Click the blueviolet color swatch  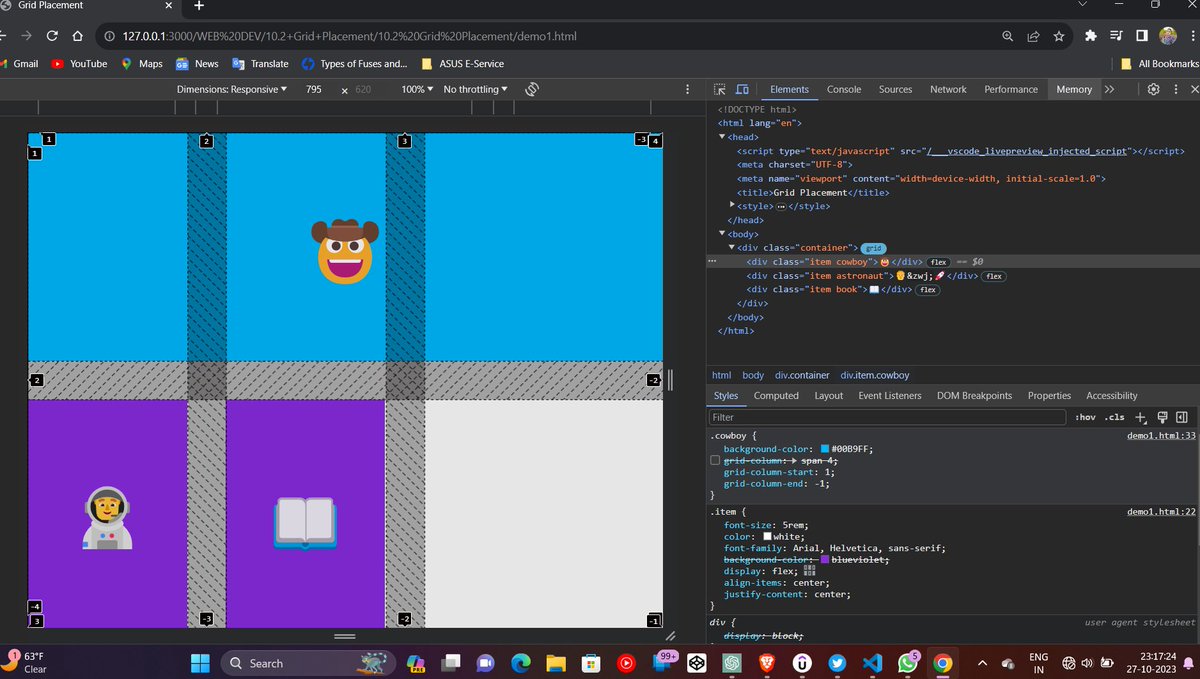[825, 561]
